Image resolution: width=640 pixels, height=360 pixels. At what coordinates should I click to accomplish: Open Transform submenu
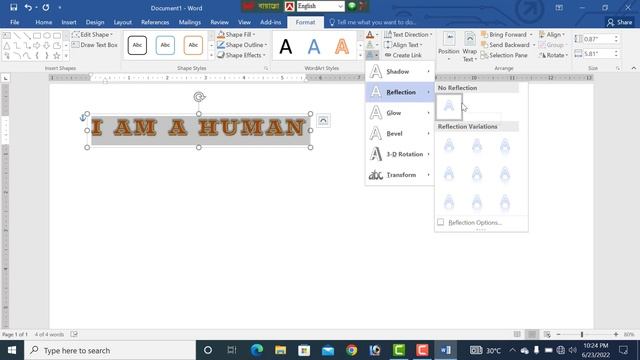(400, 175)
